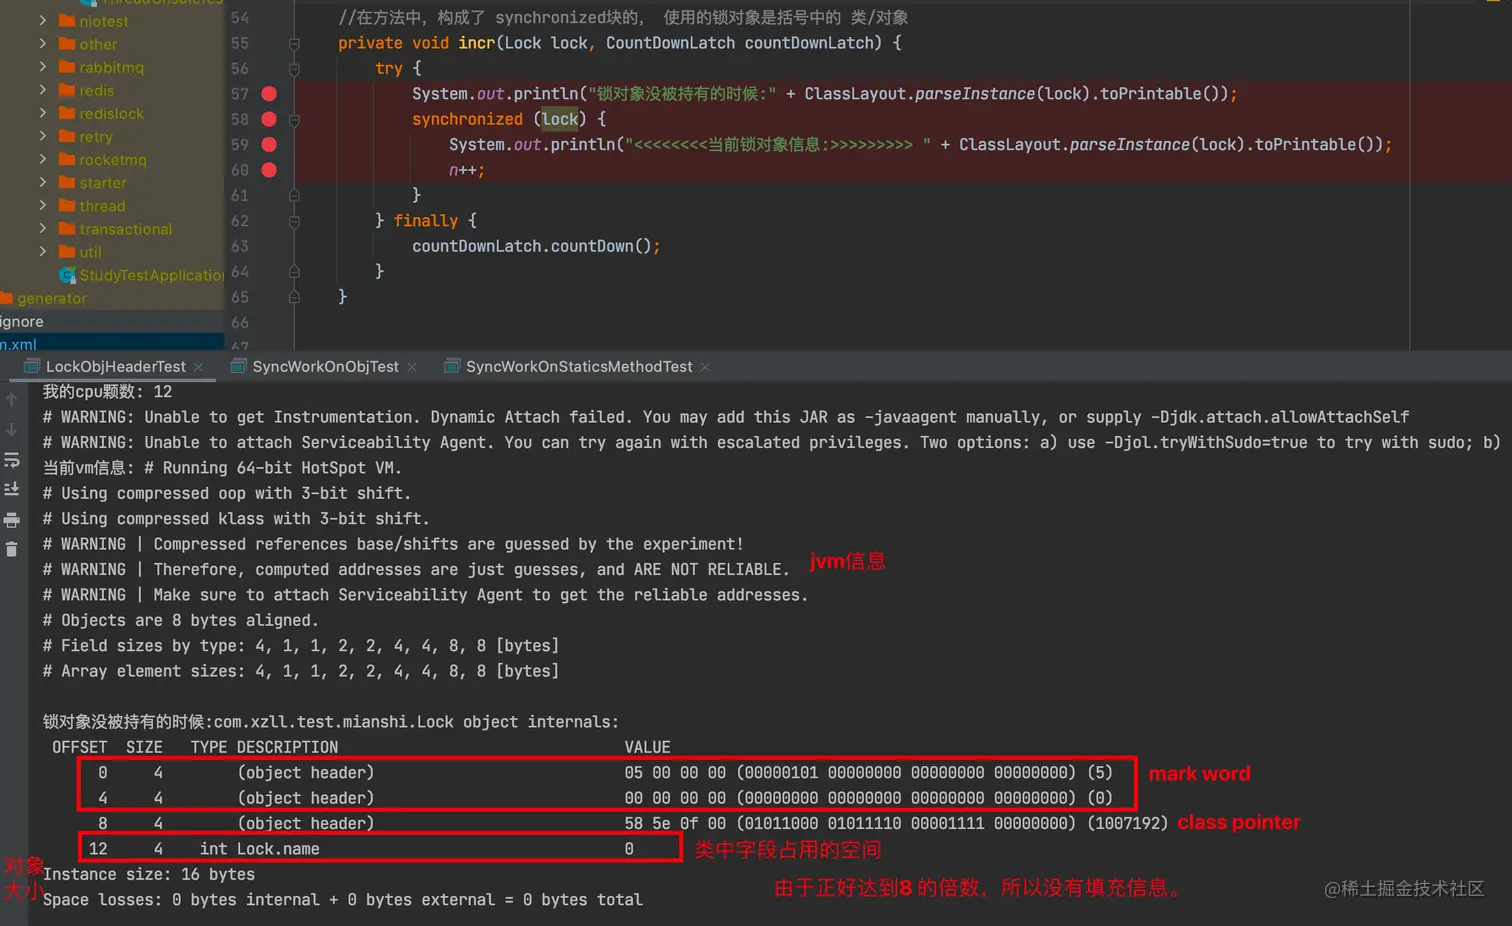Select the other folder name in tree

(98, 44)
